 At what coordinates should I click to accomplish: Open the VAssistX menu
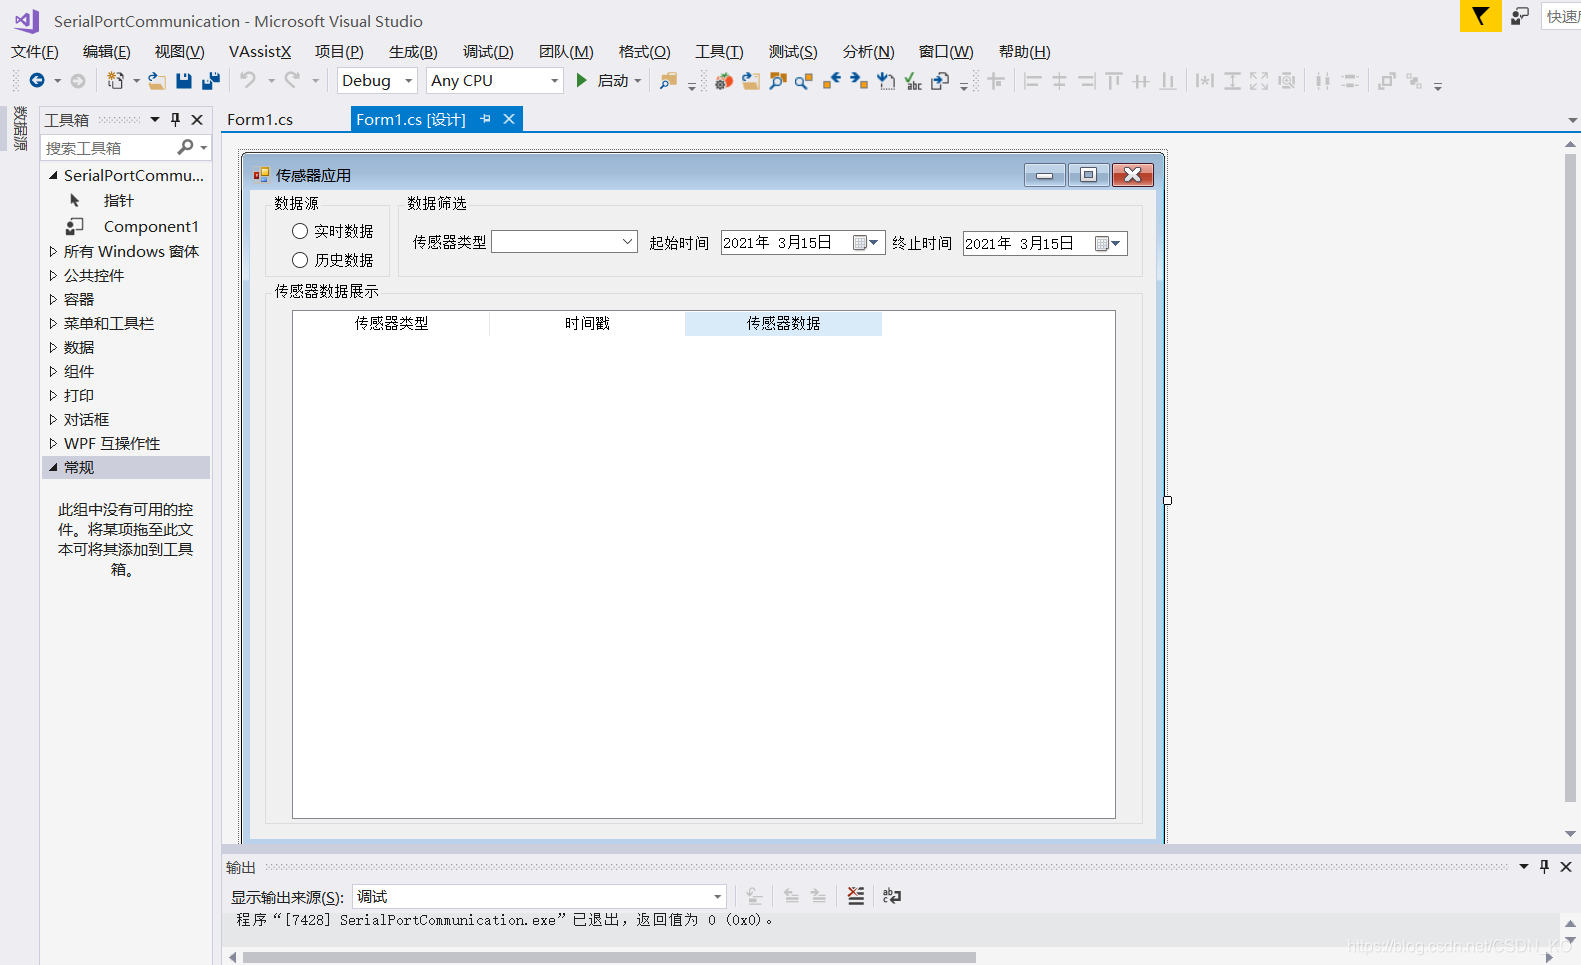260,52
